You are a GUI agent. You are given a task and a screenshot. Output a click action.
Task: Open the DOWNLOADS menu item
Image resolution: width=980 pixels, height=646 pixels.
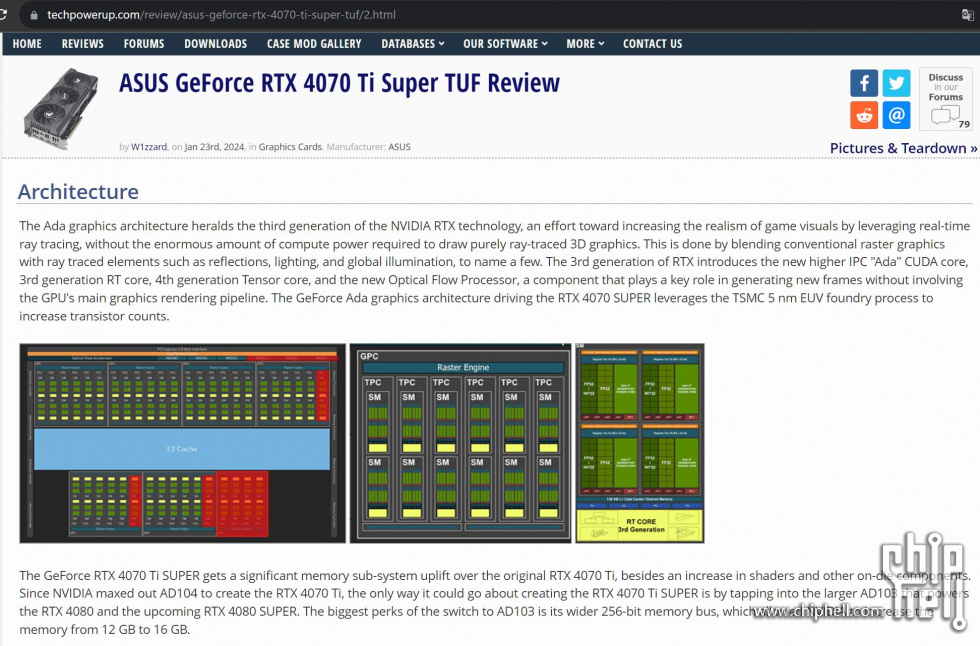pos(216,44)
